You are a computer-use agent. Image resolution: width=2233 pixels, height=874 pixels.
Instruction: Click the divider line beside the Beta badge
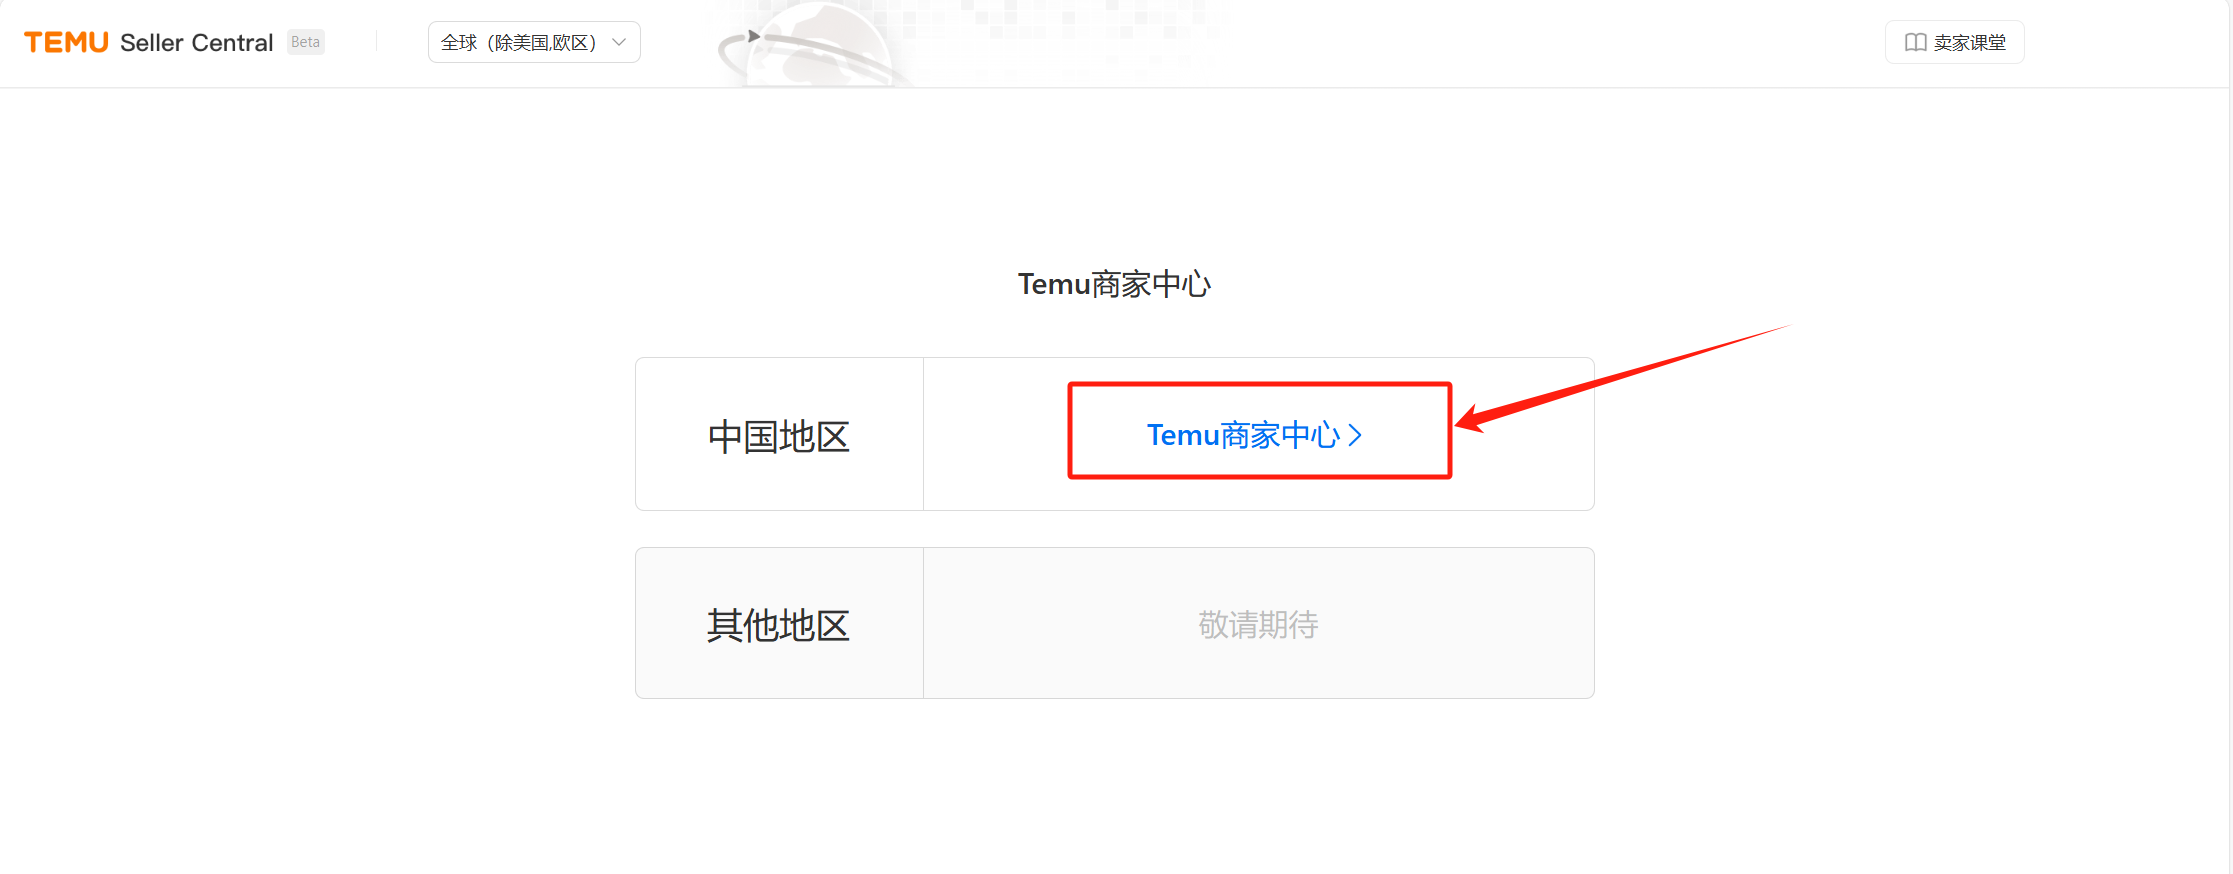pyautogui.click(x=376, y=42)
